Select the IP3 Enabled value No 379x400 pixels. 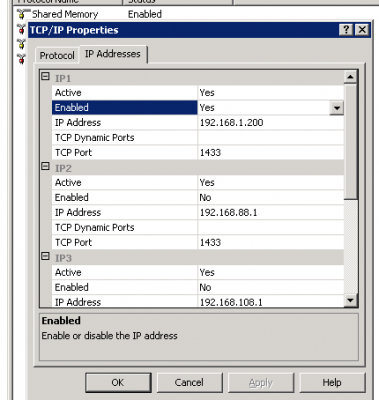pyautogui.click(x=205, y=287)
